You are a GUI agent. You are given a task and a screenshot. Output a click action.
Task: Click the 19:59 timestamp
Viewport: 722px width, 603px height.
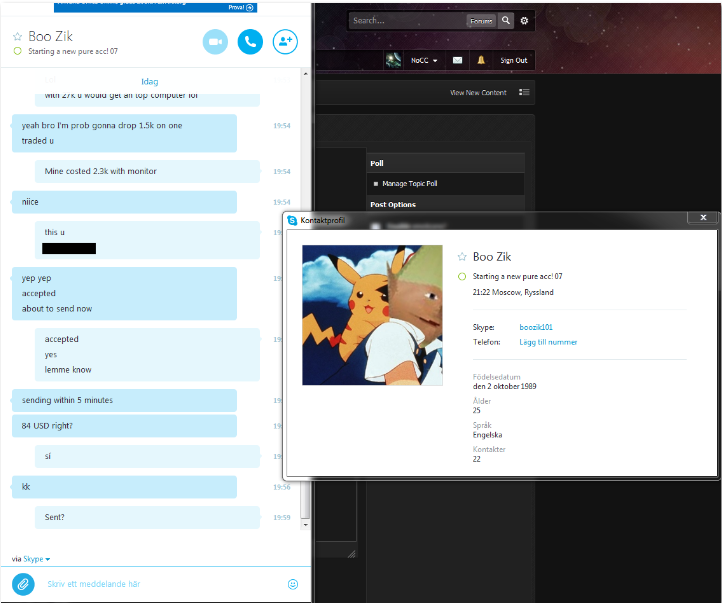(281, 517)
